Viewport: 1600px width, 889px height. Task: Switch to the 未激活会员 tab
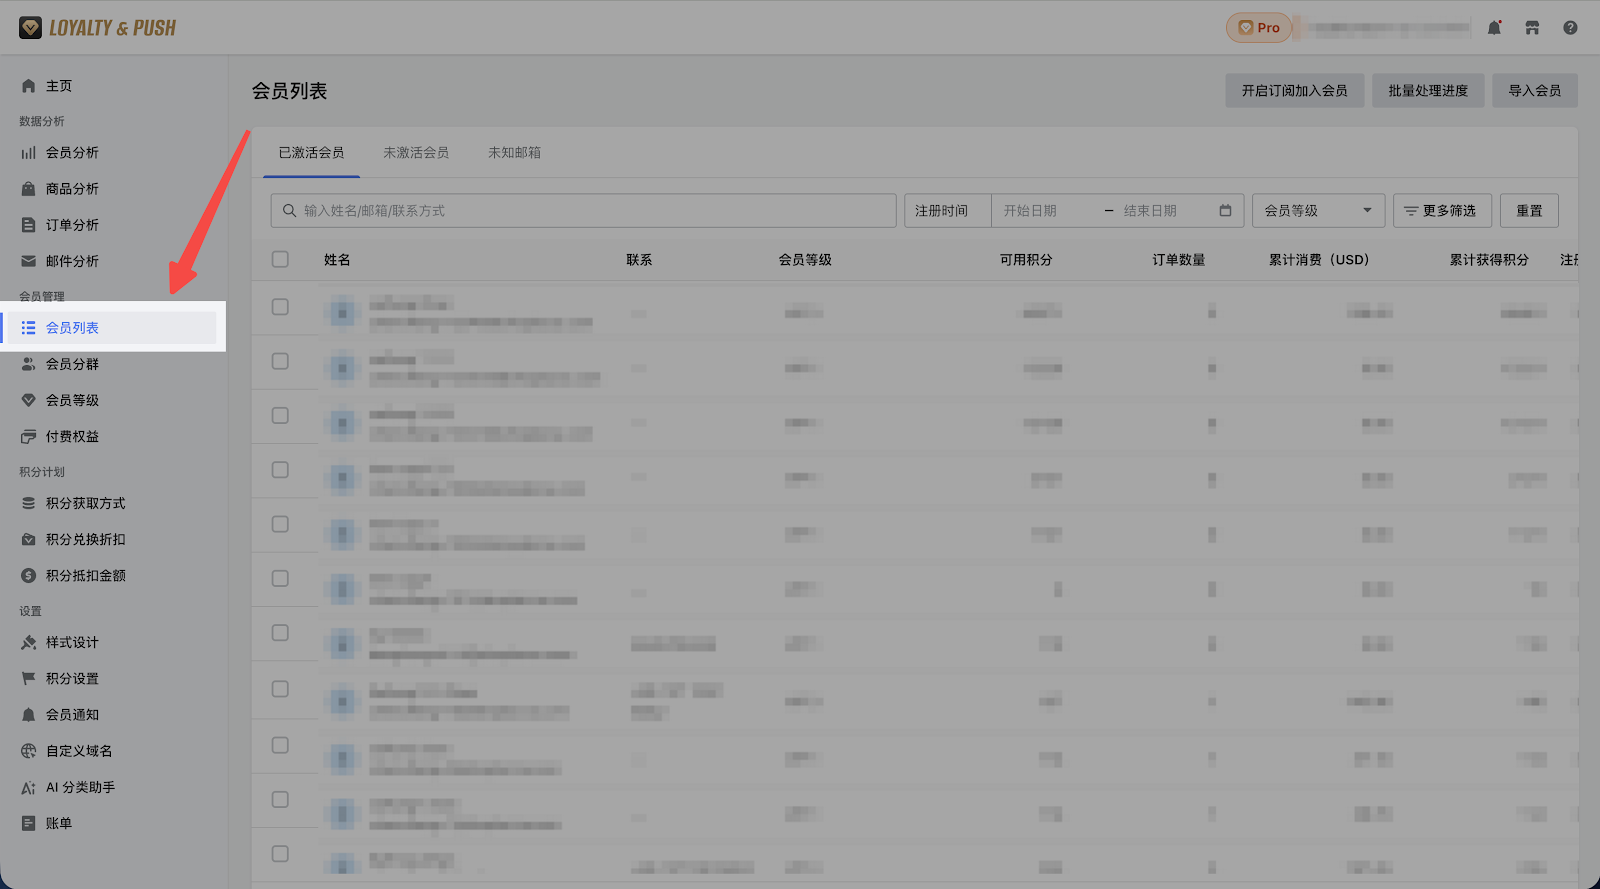(x=416, y=153)
